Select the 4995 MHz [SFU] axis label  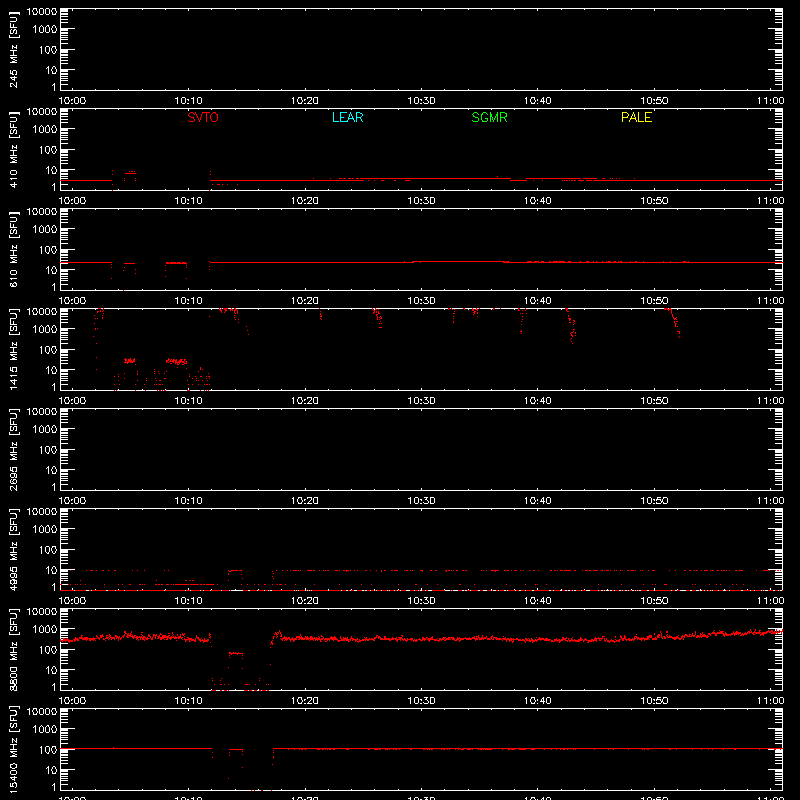(13, 549)
